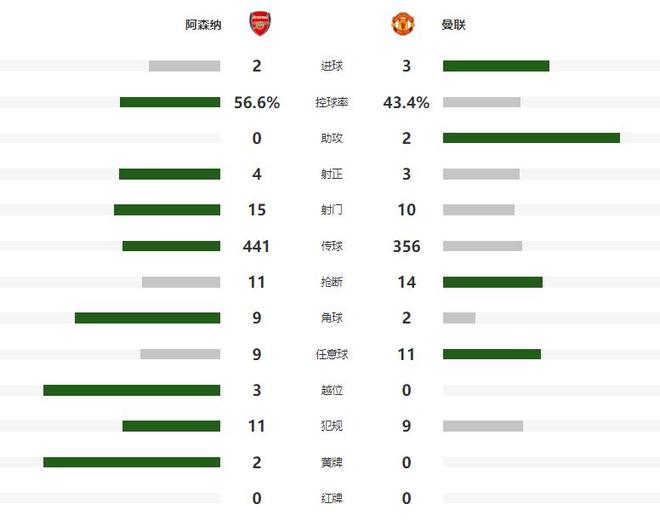This screenshot has height=521, width=660.
Task: Click Arsenal's 56.6% possession value
Action: click(x=257, y=102)
